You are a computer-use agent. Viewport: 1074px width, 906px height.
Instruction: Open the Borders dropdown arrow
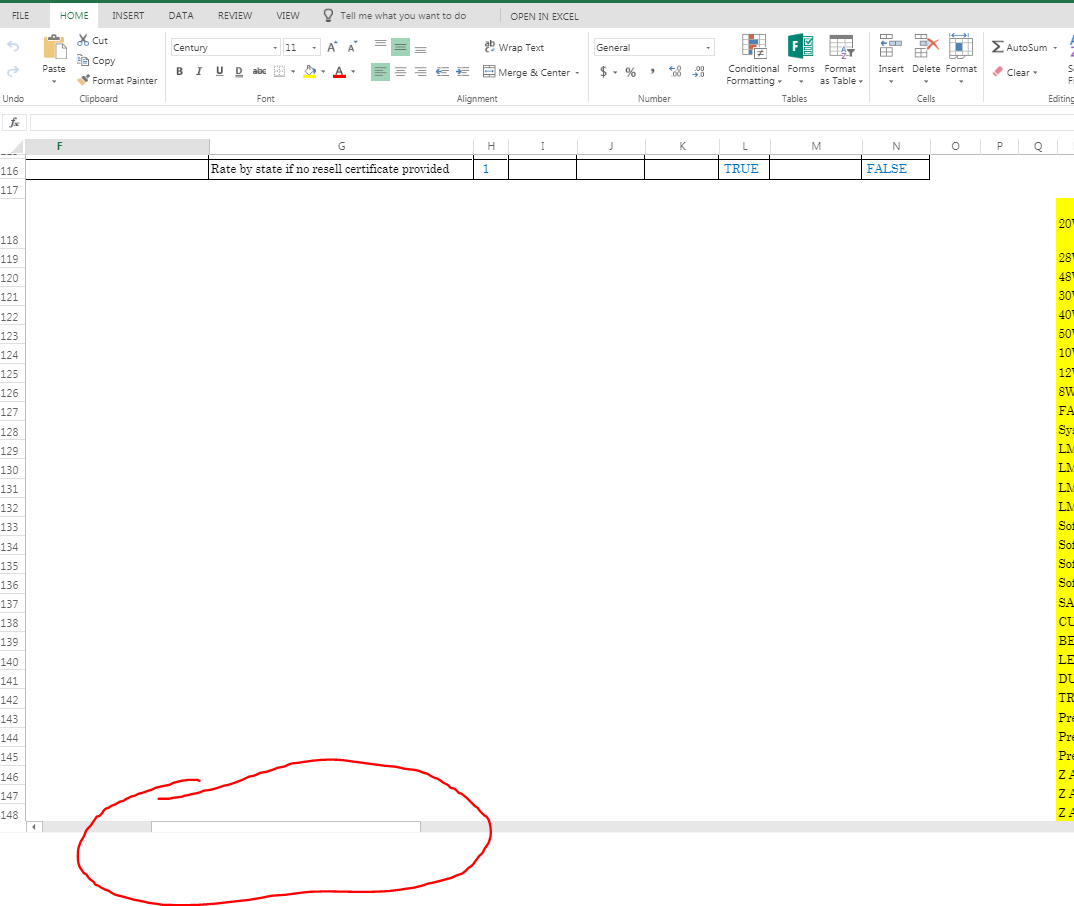tap(293, 71)
